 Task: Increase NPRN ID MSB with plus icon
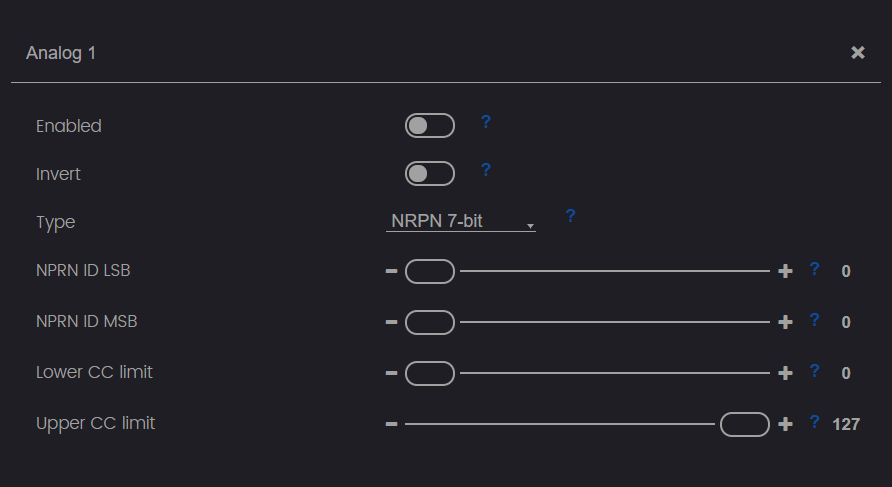point(786,322)
